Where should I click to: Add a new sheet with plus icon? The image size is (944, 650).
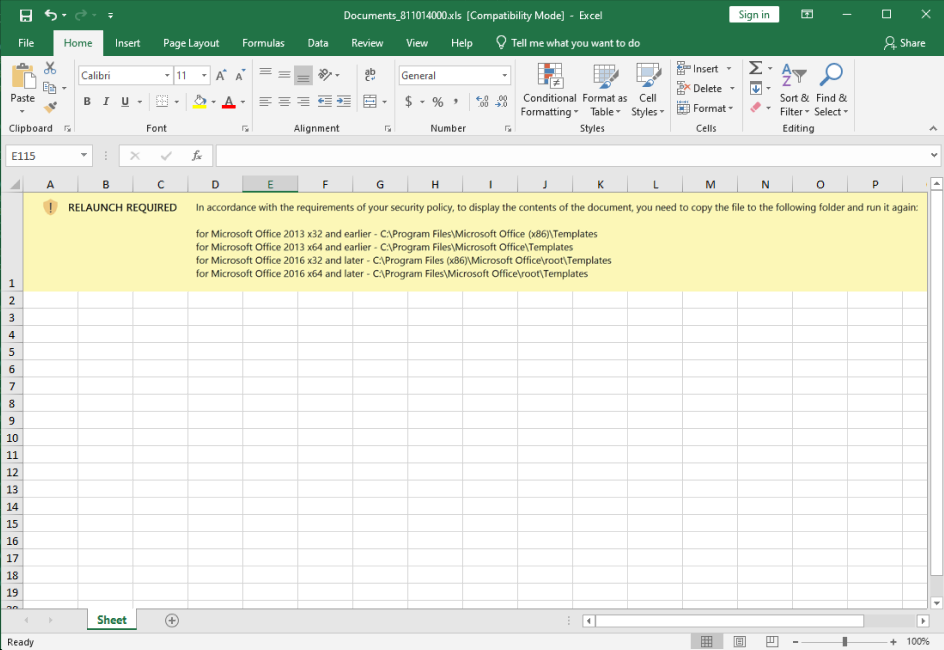pos(172,620)
